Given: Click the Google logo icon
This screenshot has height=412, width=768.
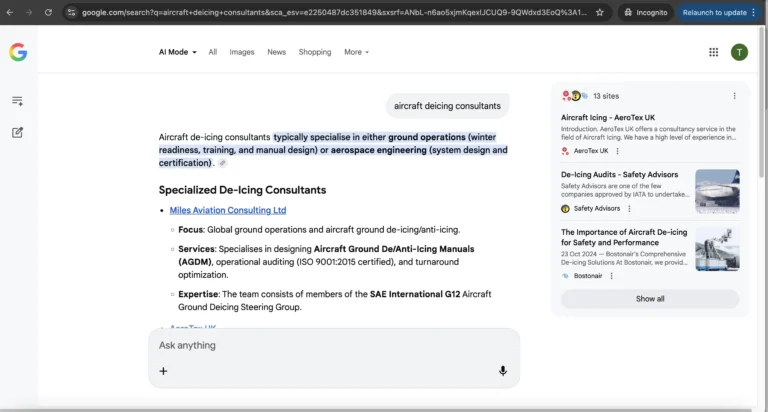Looking at the screenshot, I should click(18, 52).
